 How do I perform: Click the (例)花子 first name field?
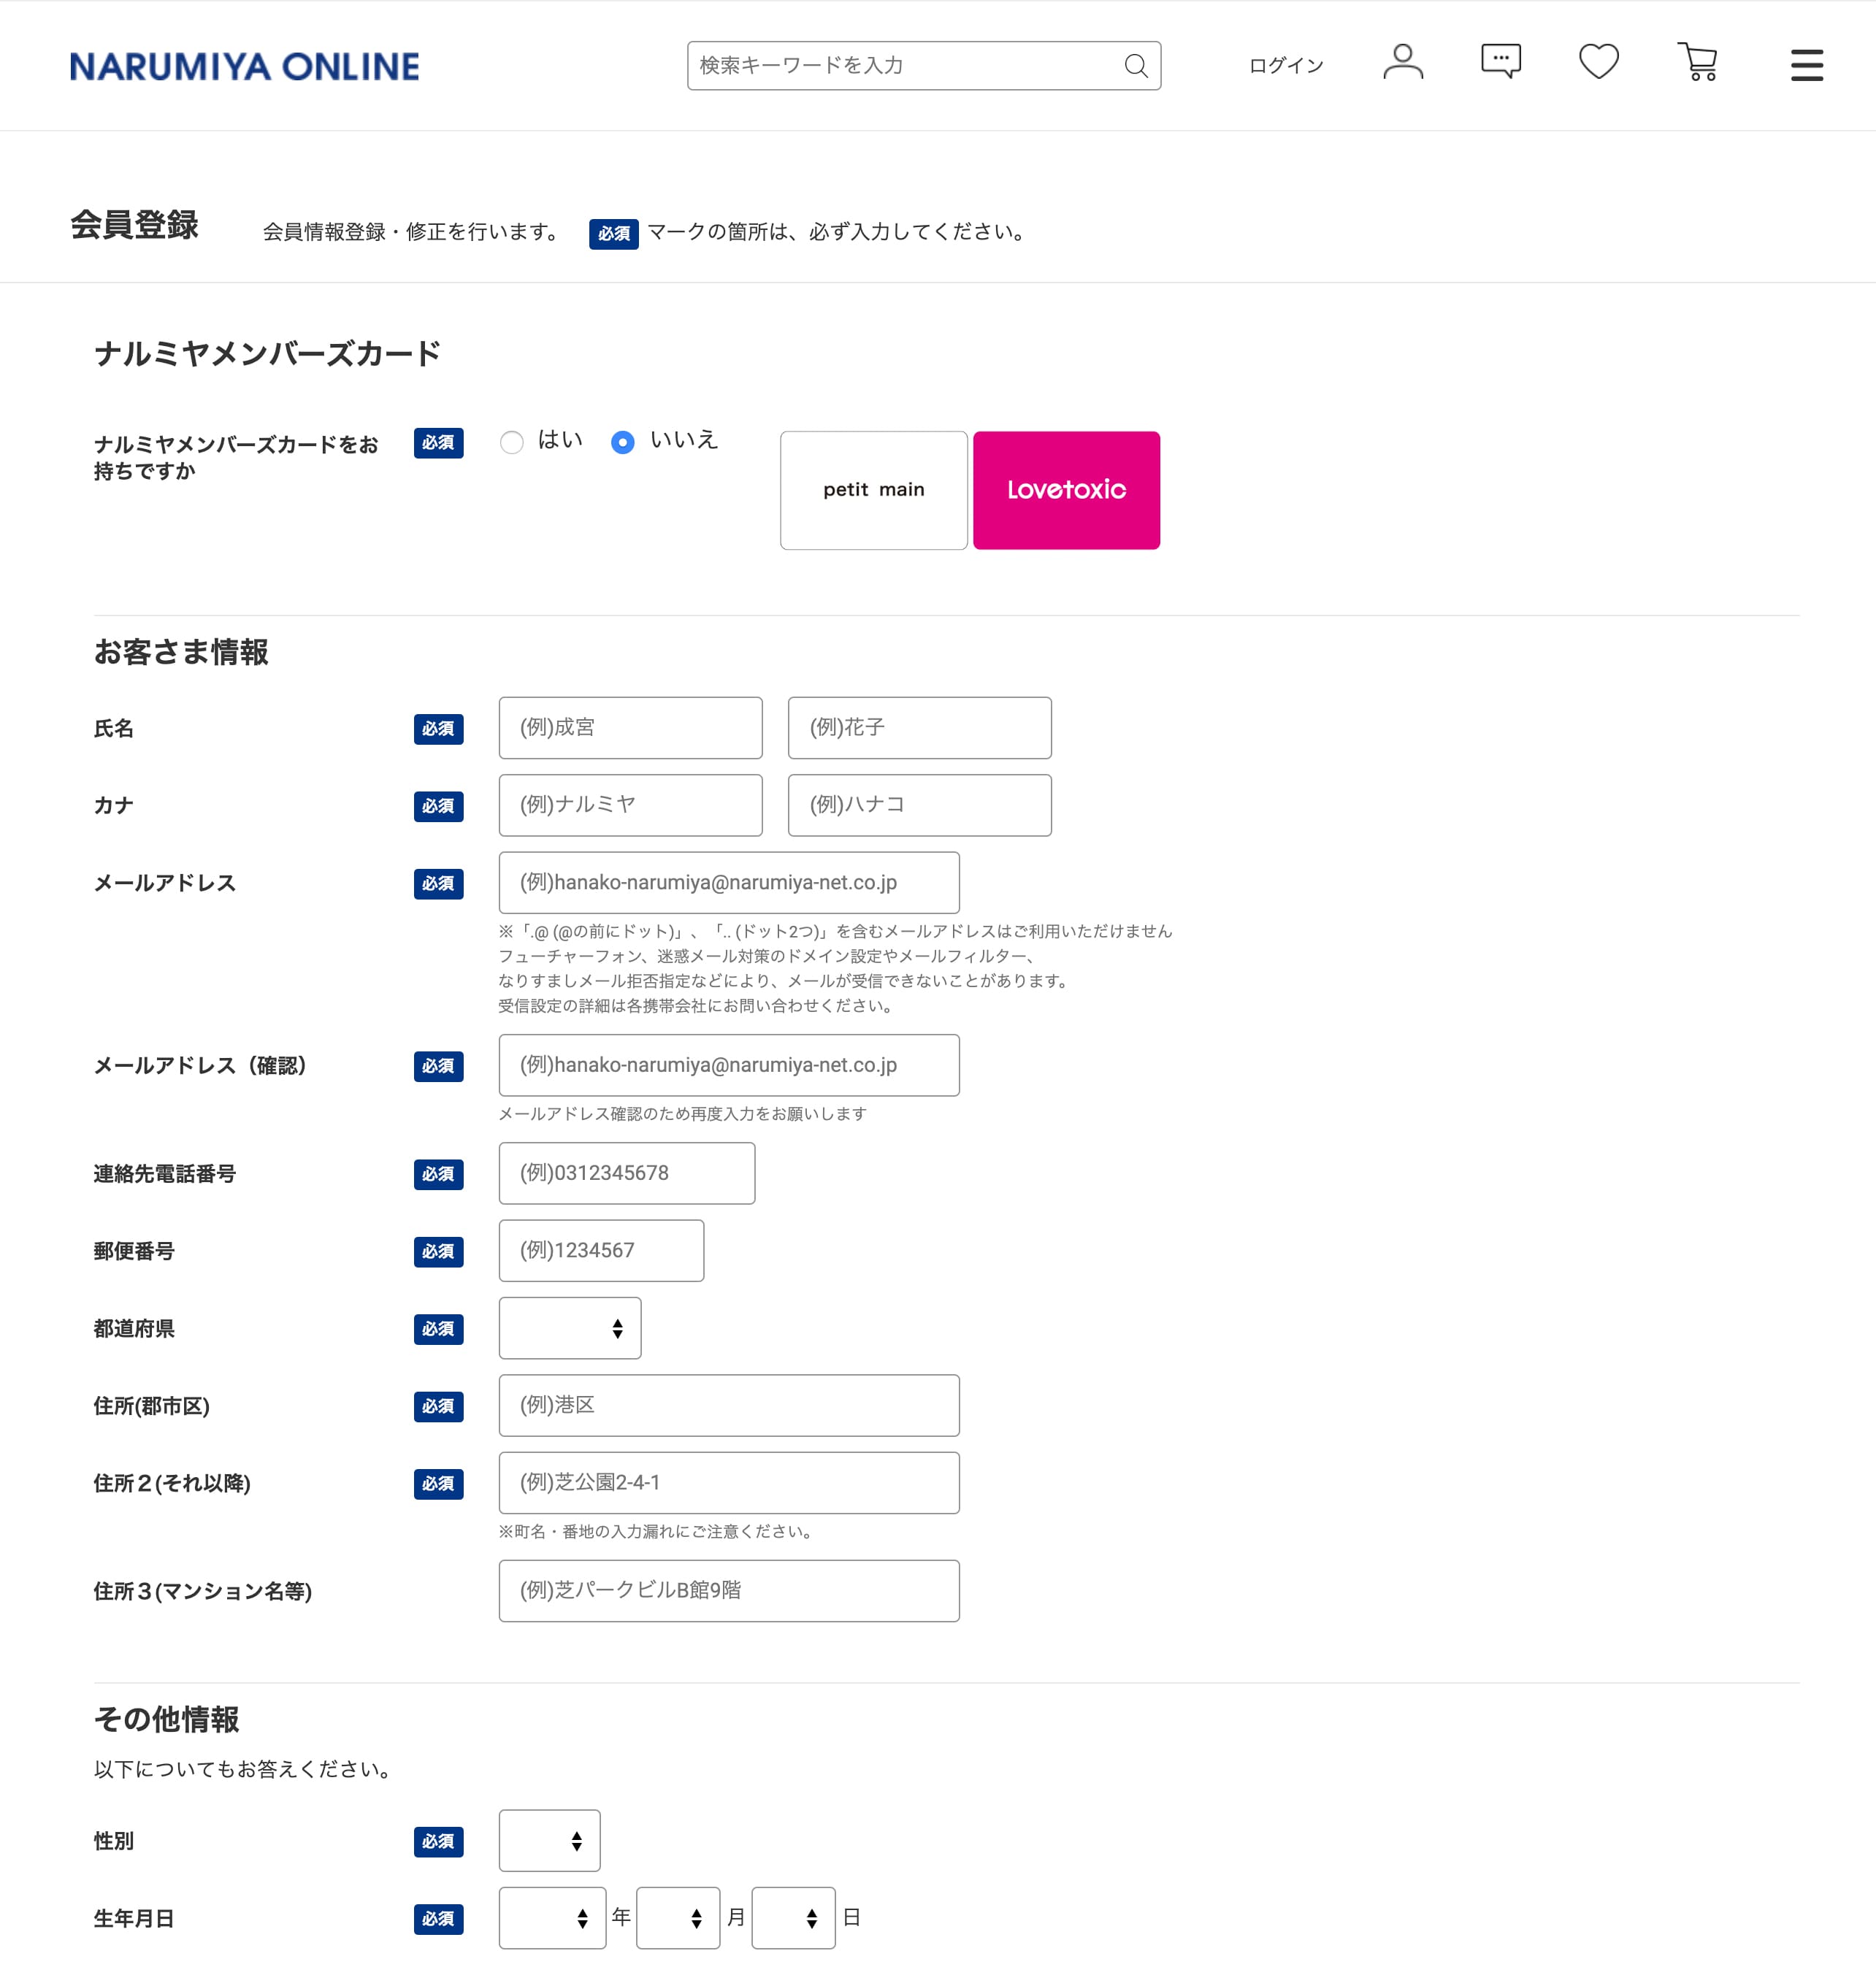919,728
